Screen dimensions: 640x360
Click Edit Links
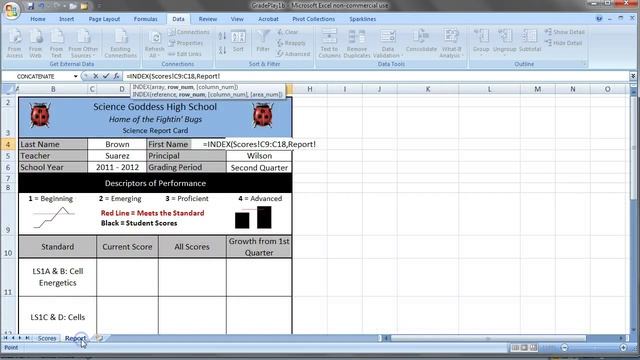tap(185, 54)
